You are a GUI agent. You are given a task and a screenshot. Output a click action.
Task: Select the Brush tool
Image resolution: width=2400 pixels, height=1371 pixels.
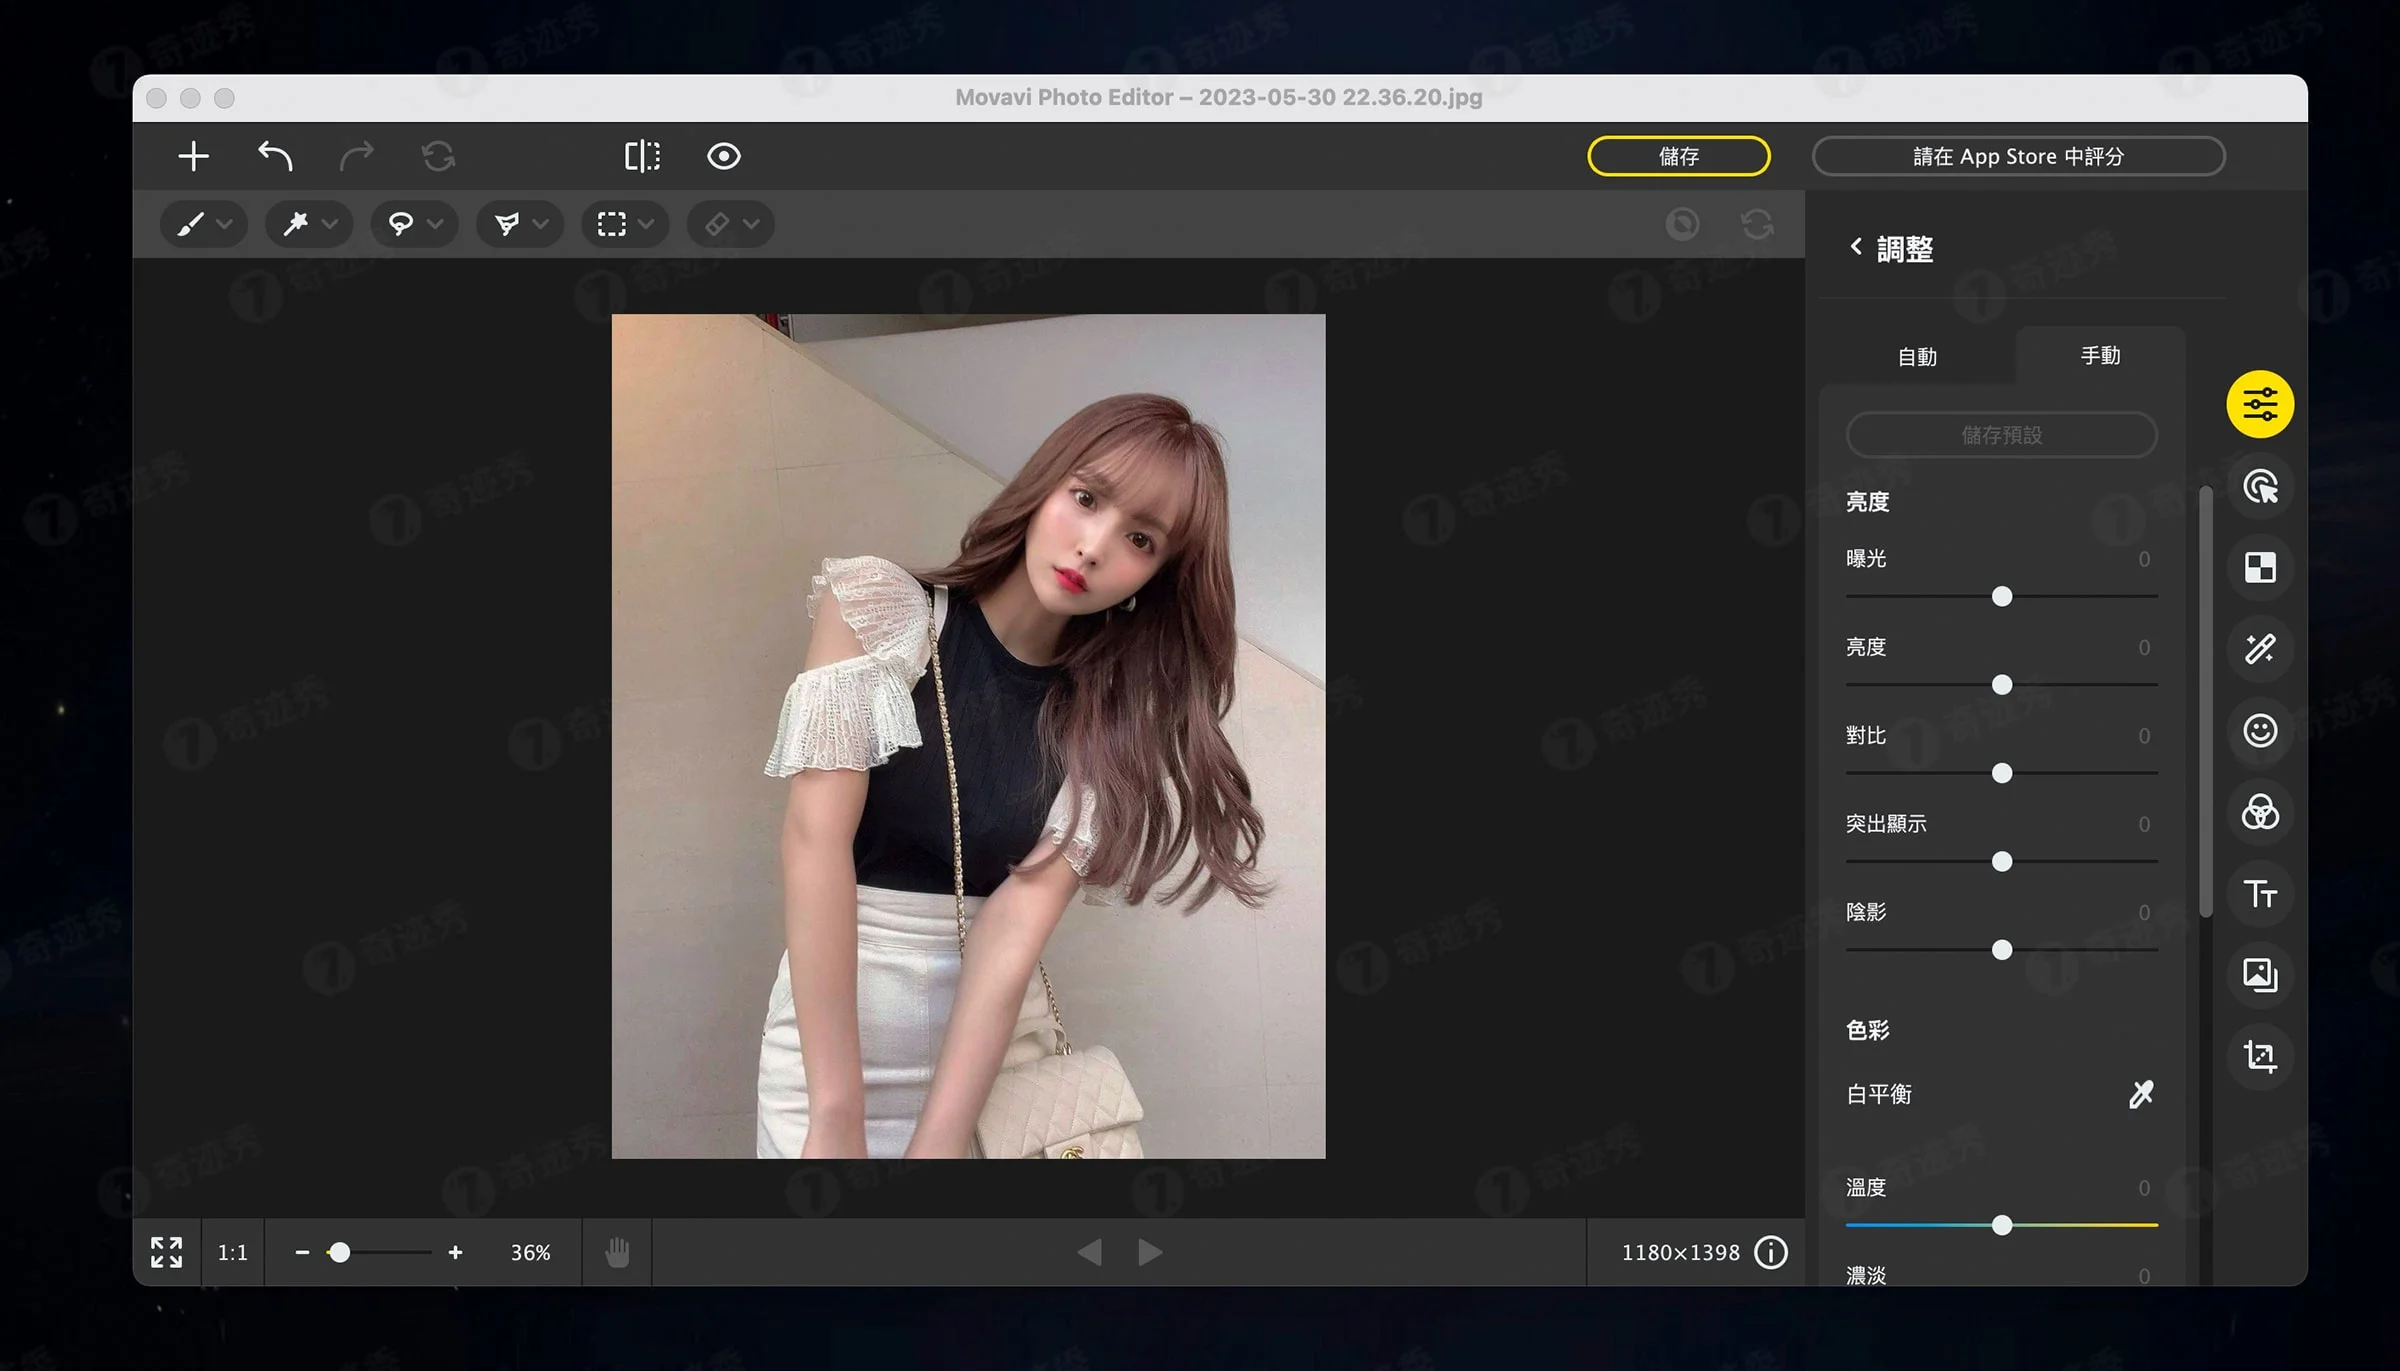(x=191, y=224)
